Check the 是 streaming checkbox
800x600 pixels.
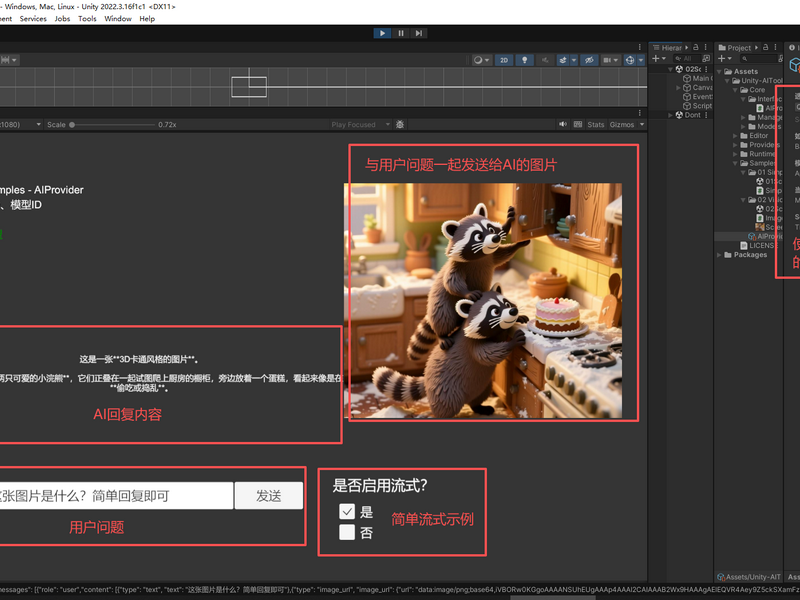point(347,511)
